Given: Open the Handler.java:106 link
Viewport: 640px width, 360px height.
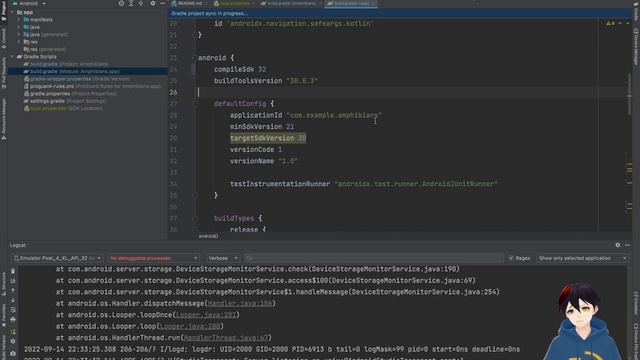Looking at the screenshot, I should pyautogui.click(x=240, y=304).
